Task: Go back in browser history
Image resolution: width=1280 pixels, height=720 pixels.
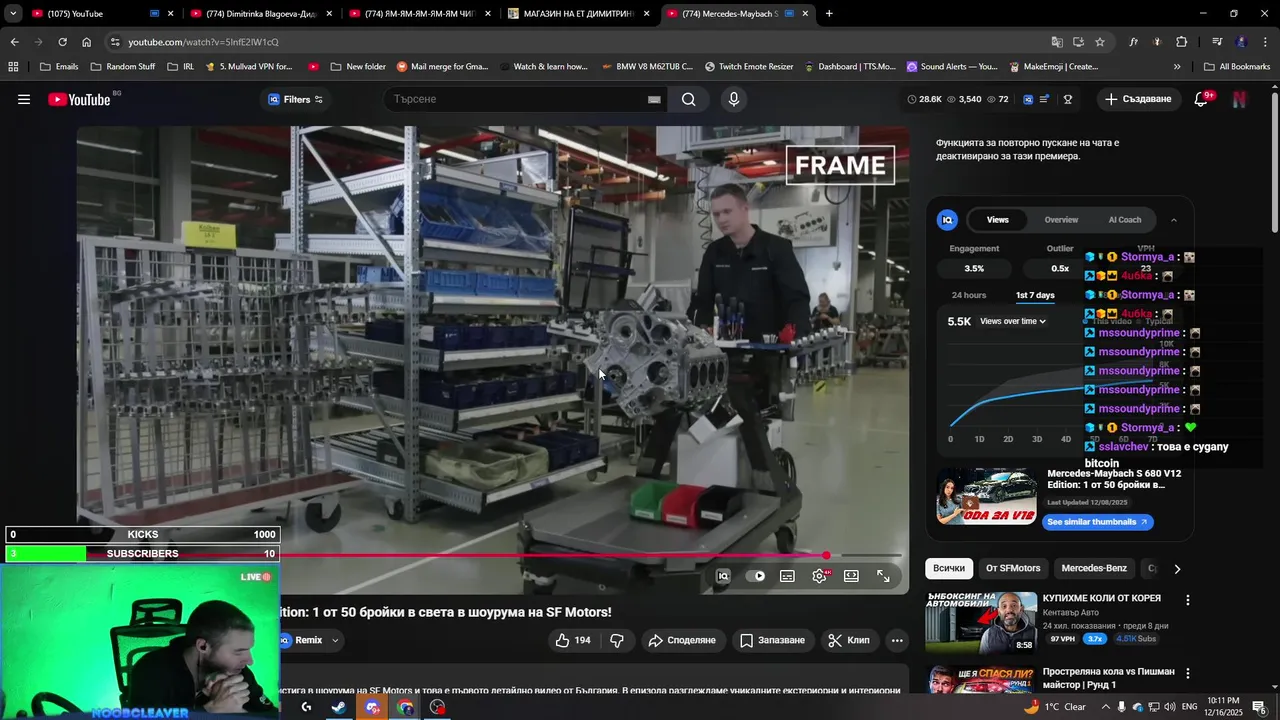Action: click(x=14, y=42)
